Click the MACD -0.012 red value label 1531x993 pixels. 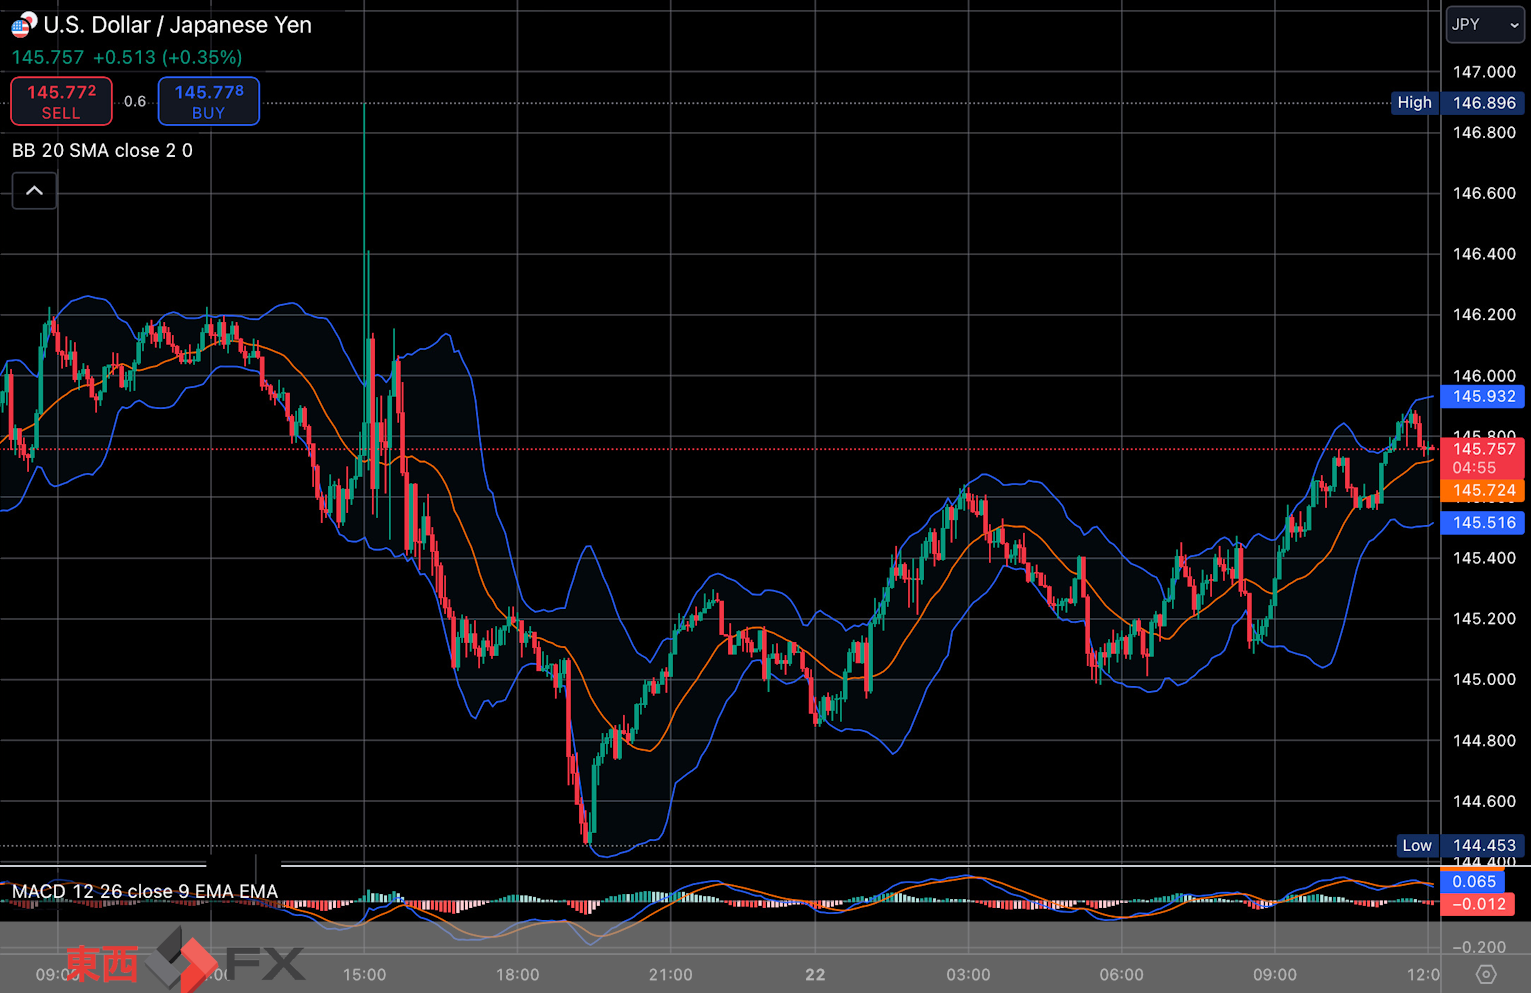pyautogui.click(x=1478, y=904)
